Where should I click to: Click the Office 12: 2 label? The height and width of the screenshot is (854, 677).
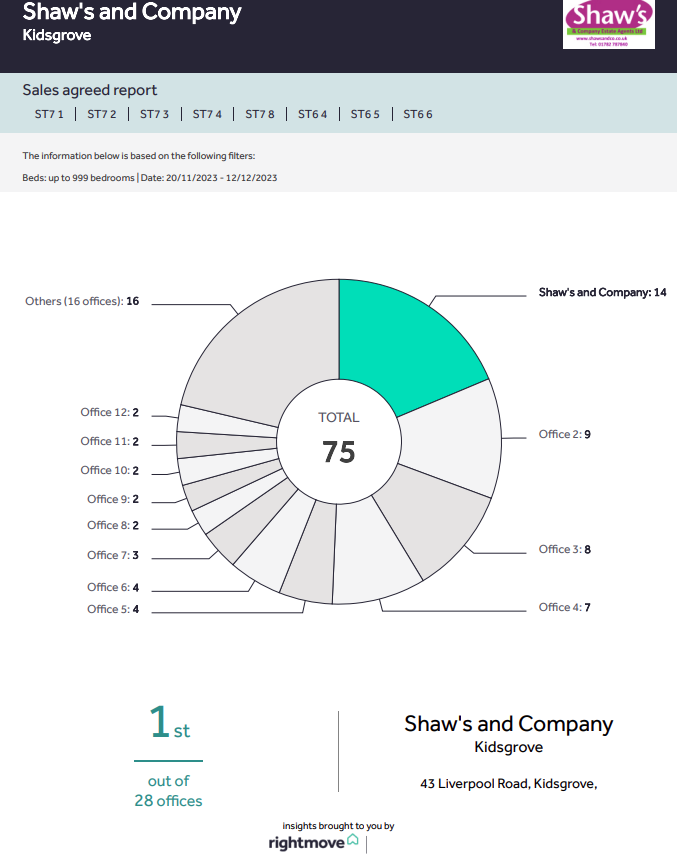109,412
